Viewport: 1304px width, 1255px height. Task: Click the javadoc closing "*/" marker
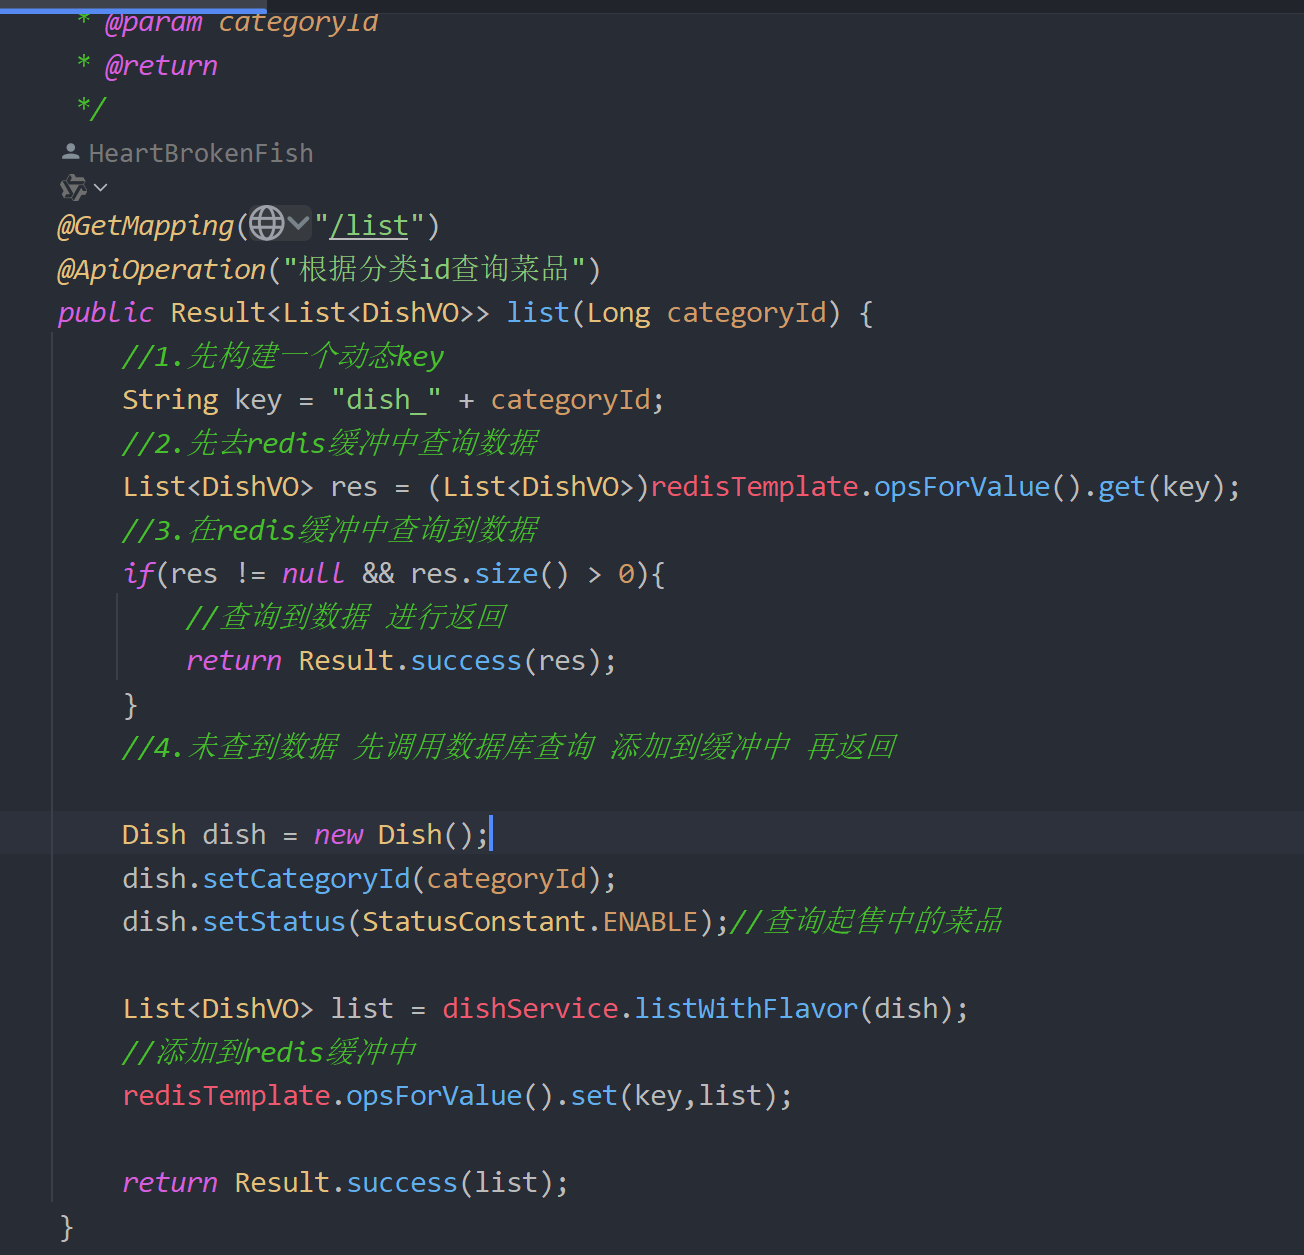click(91, 107)
